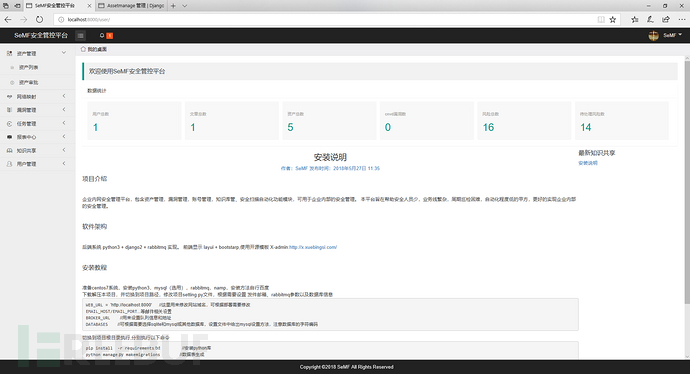Viewport: 690px width, 374px height.
Task: Click the pip install requirements code line
Action: (148, 348)
